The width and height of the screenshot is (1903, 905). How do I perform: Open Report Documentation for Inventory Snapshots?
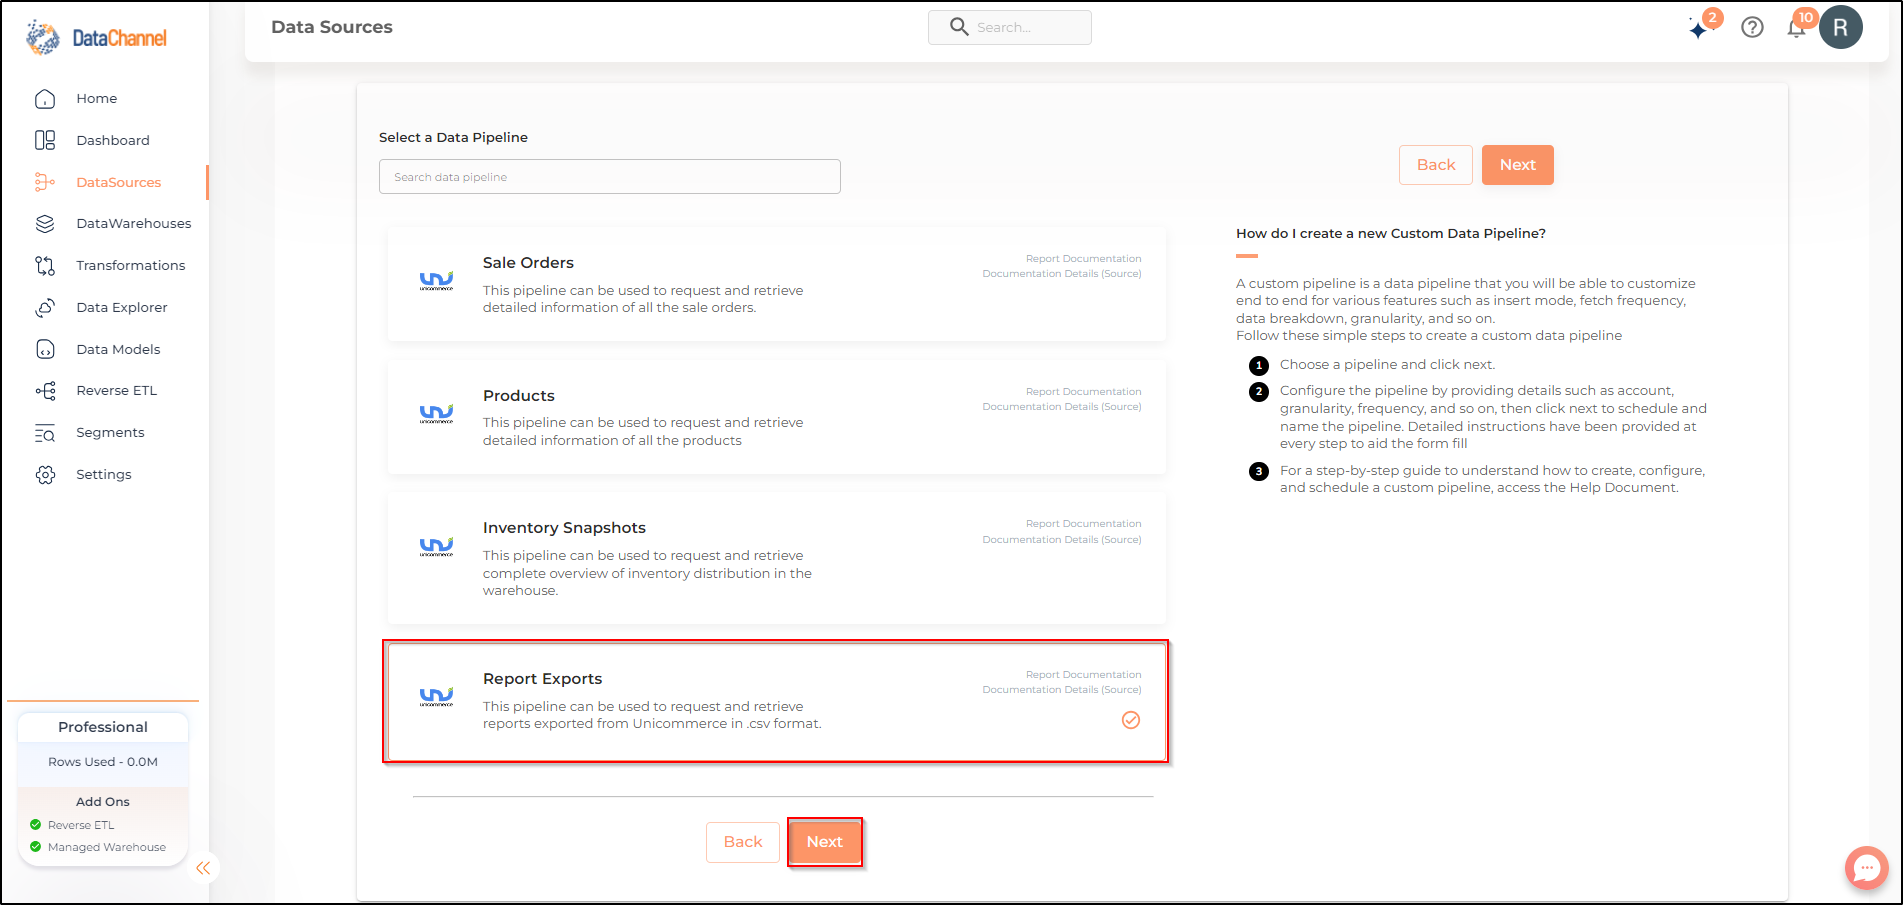point(1083,524)
